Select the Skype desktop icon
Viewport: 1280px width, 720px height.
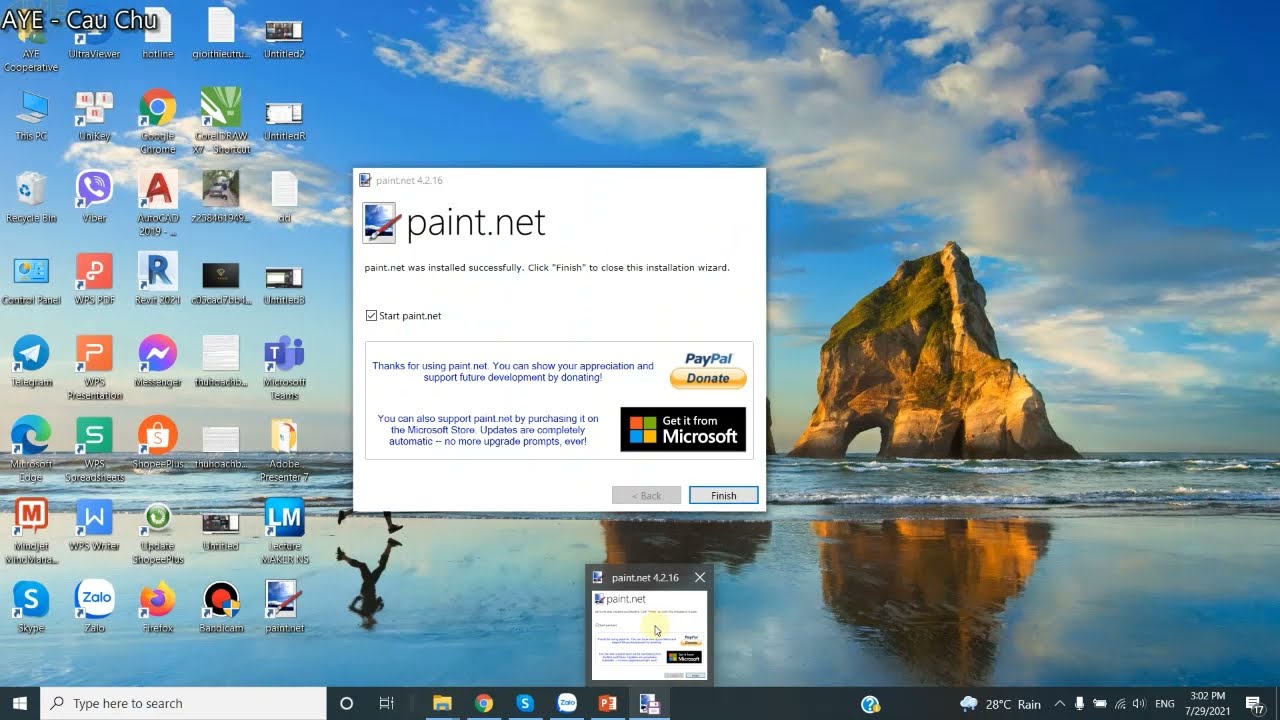pyautogui.click(x=31, y=607)
